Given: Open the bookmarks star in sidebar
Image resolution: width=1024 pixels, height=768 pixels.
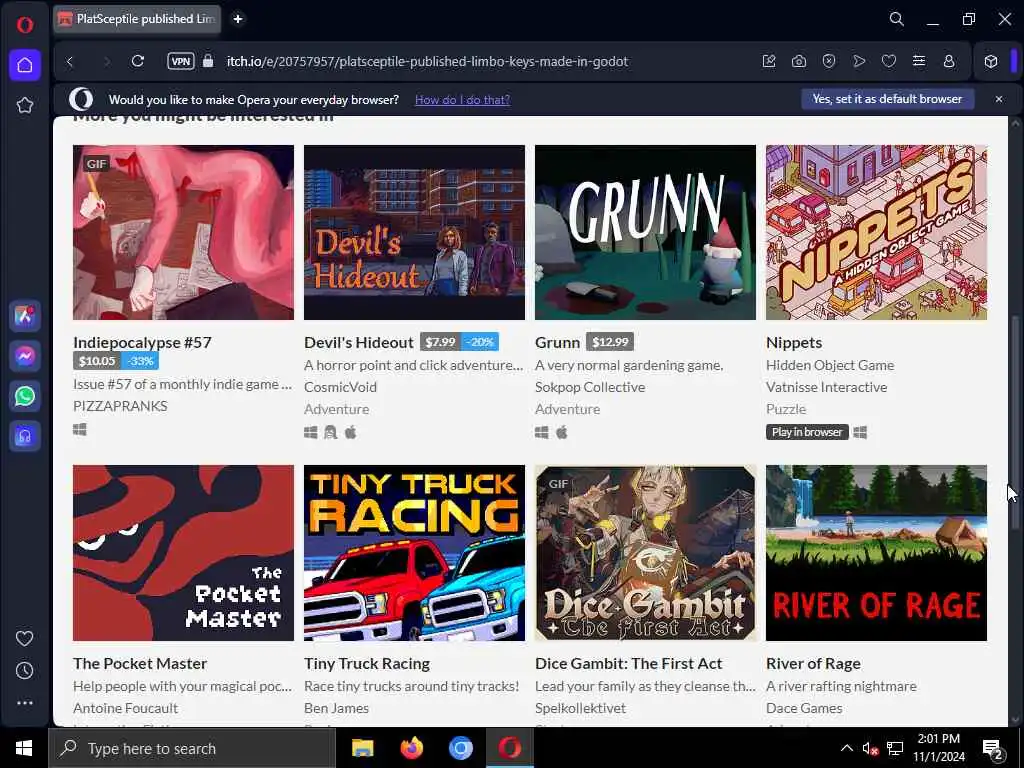Looking at the screenshot, I should coord(25,105).
